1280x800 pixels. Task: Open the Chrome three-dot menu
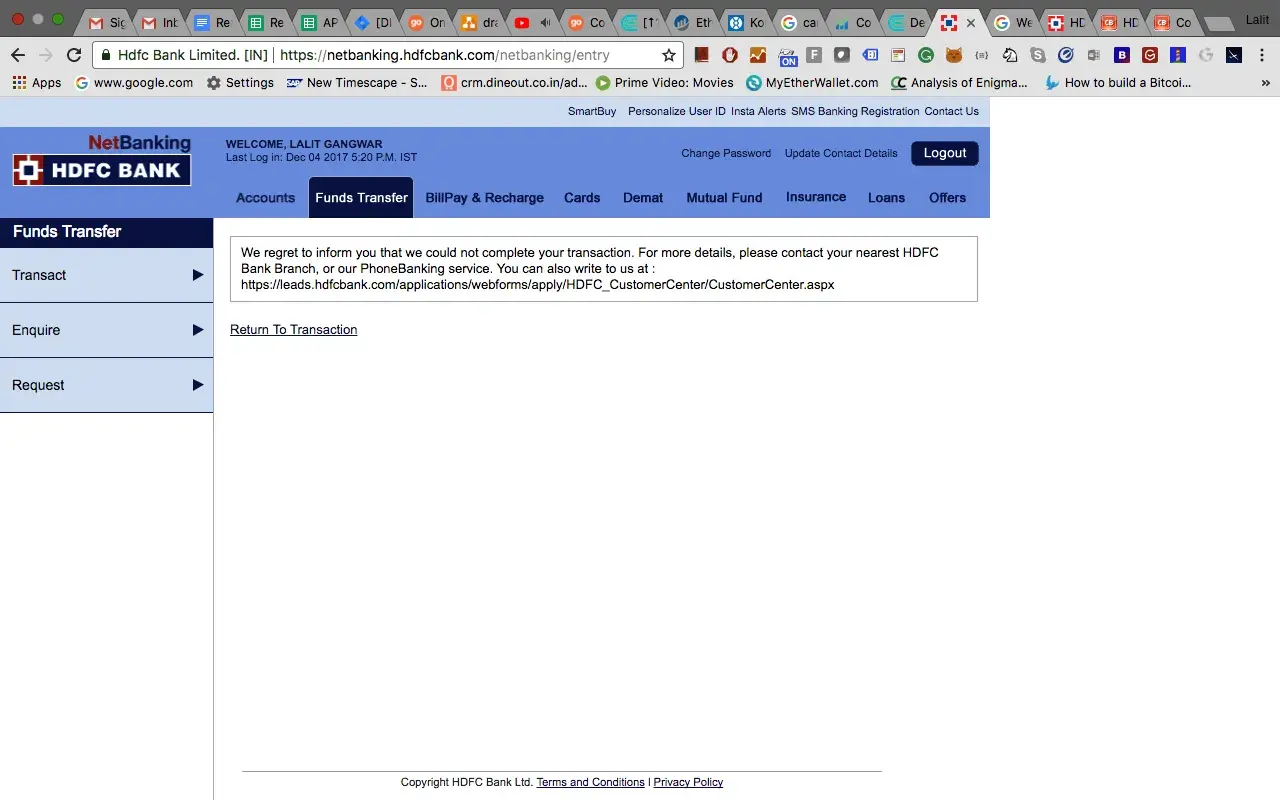point(1263,55)
